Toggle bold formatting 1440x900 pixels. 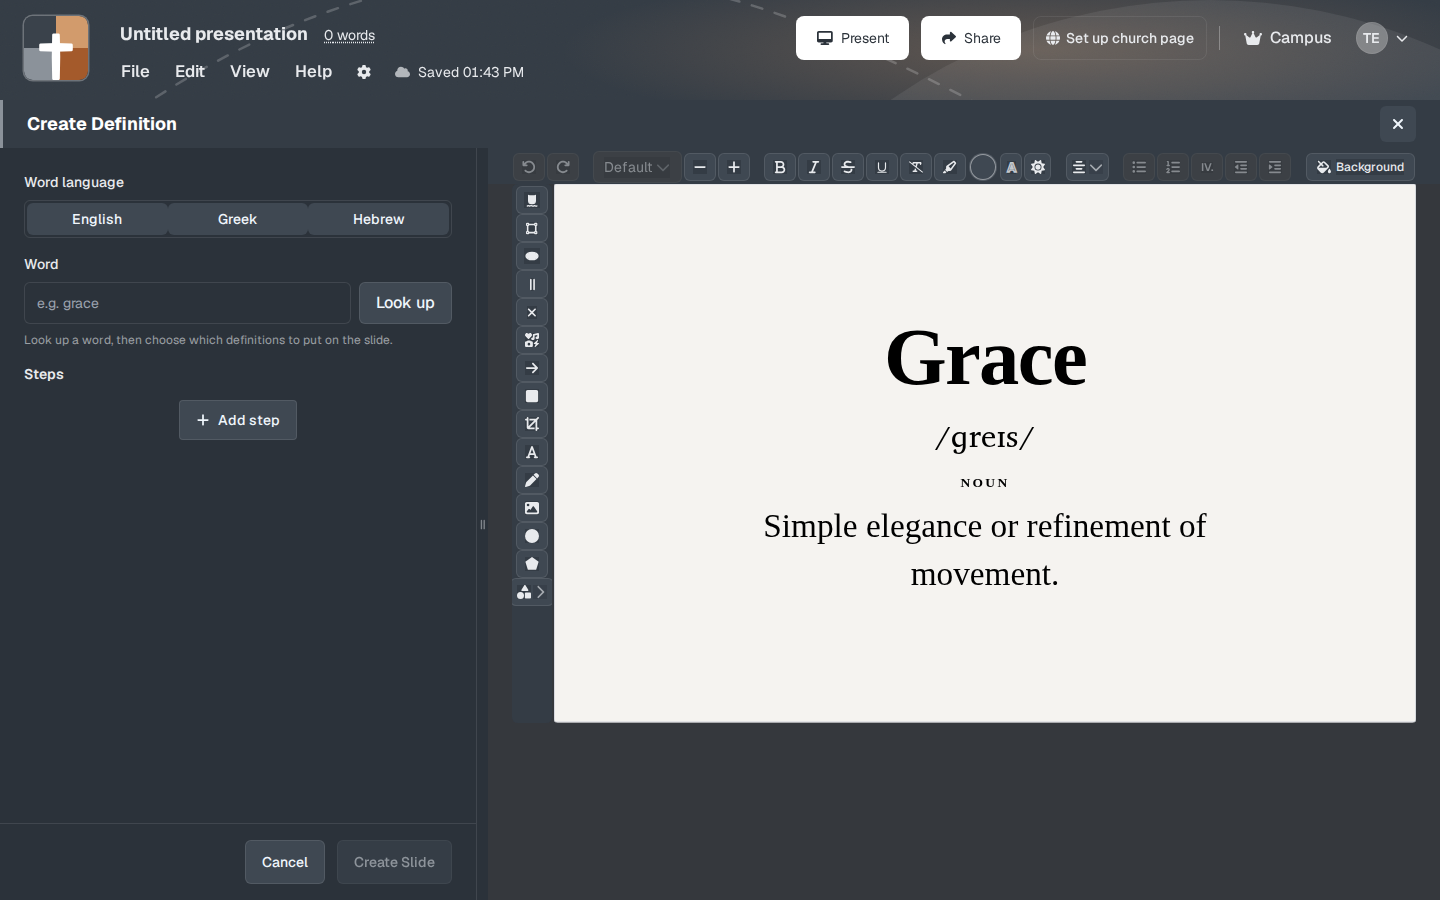pyautogui.click(x=780, y=167)
